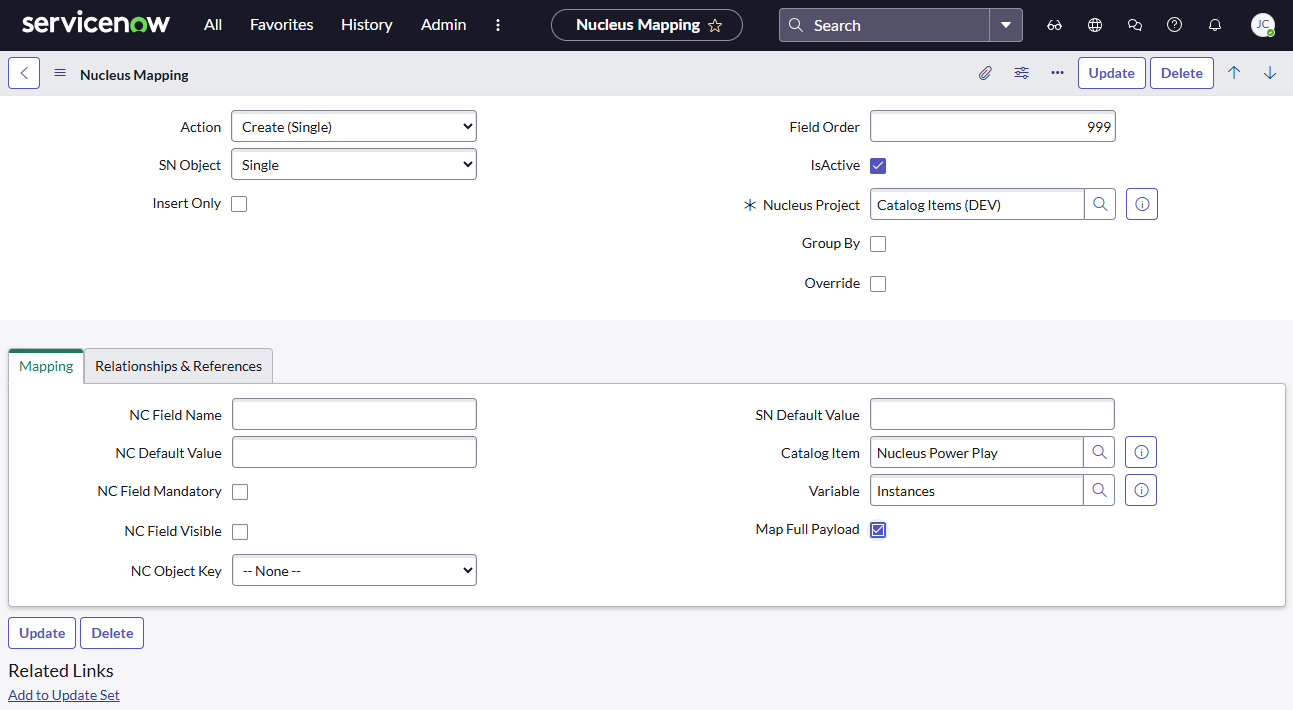The image size is (1293, 710).
Task: Favorite the Nucleus Mapping page star
Action: pyautogui.click(x=715, y=26)
